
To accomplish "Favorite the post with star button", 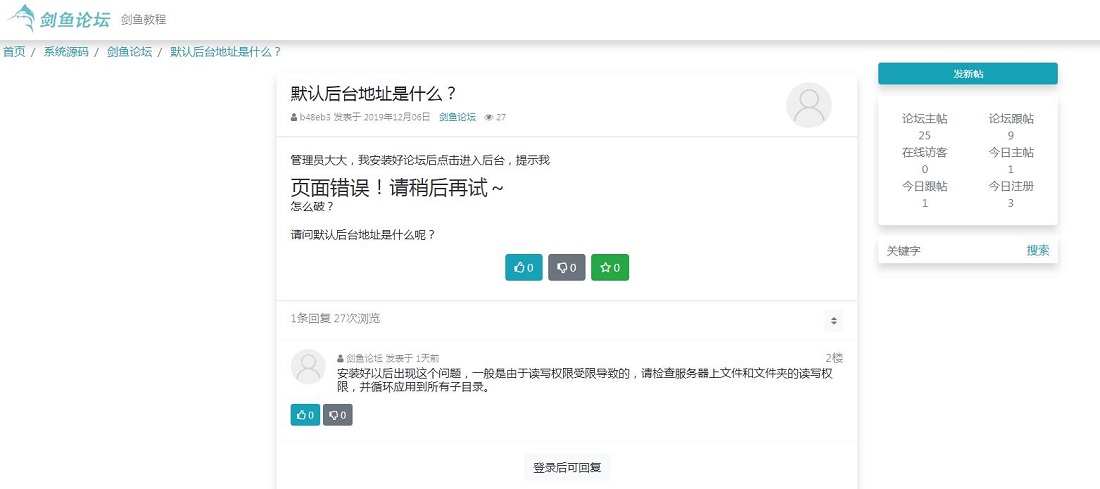I will pos(610,267).
